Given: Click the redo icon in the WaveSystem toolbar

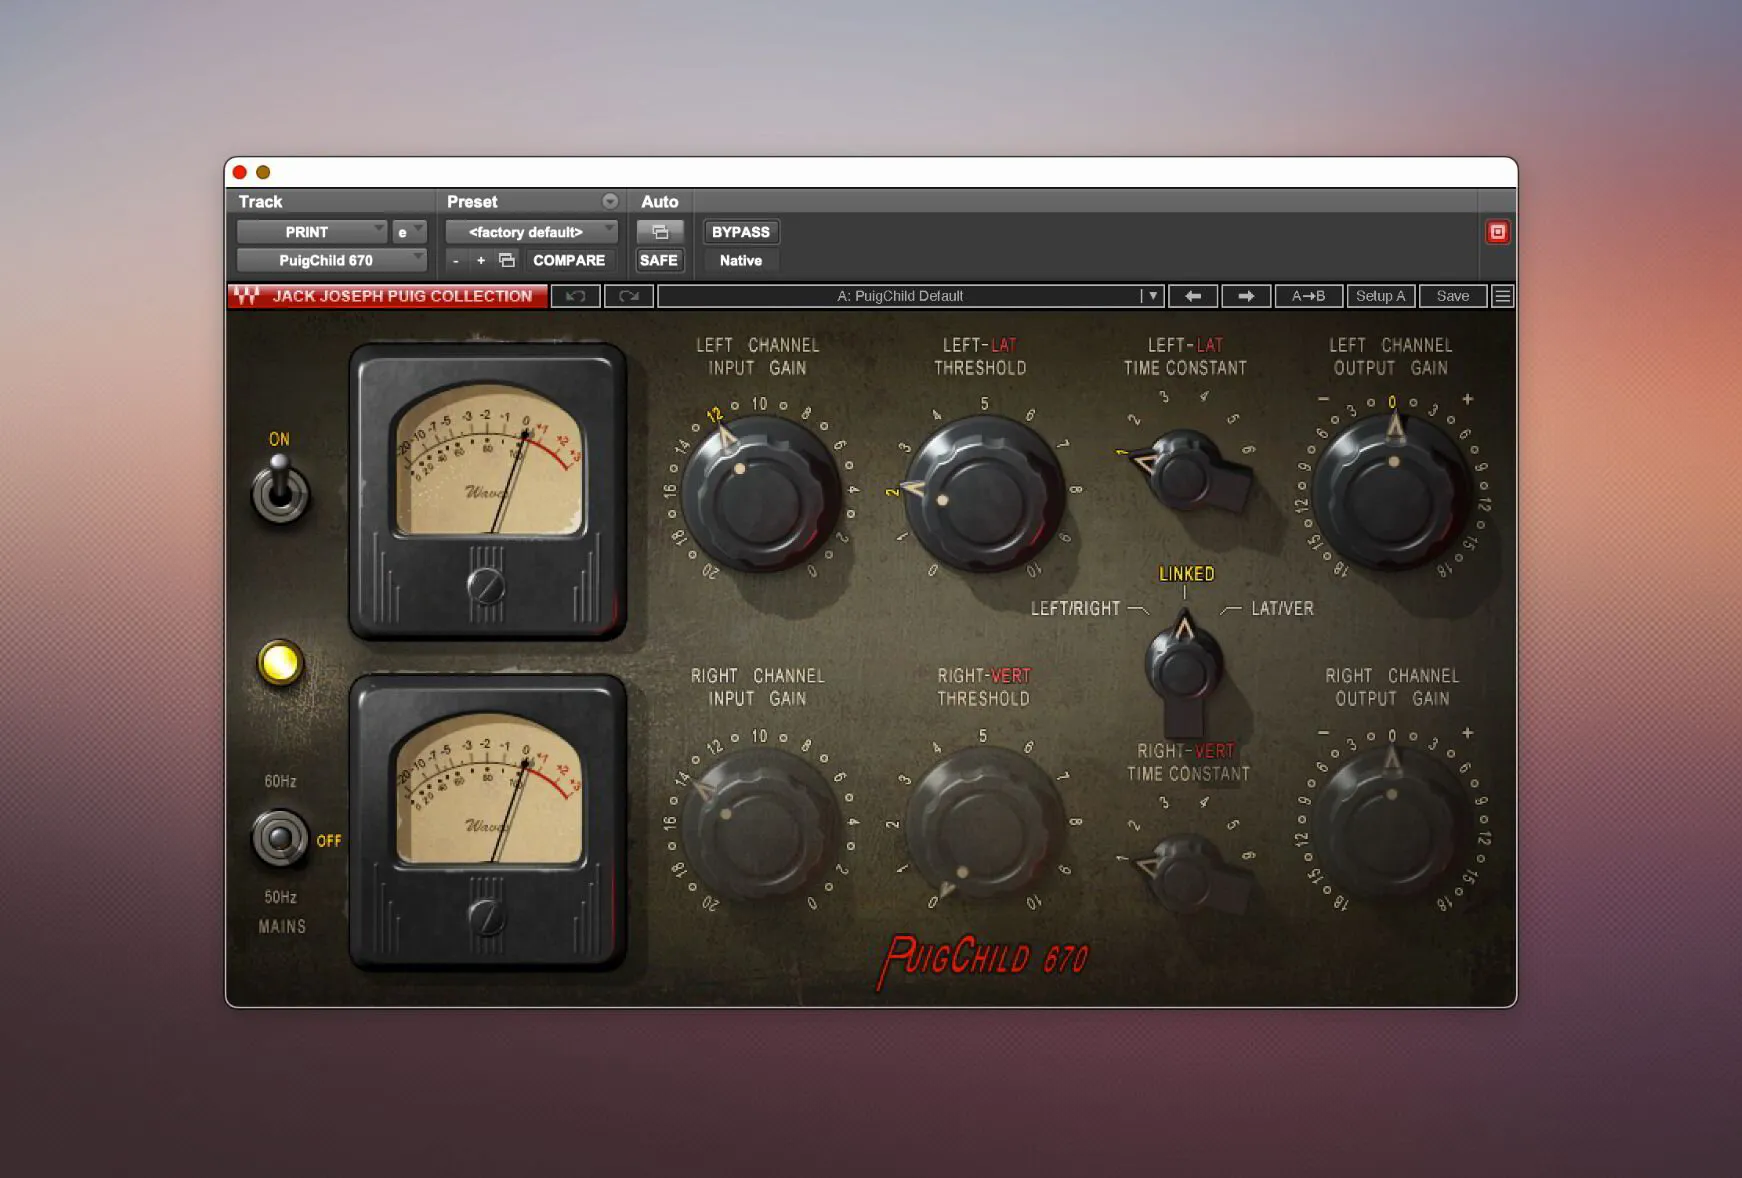Looking at the screenshot, I should (x=629, y=296).
